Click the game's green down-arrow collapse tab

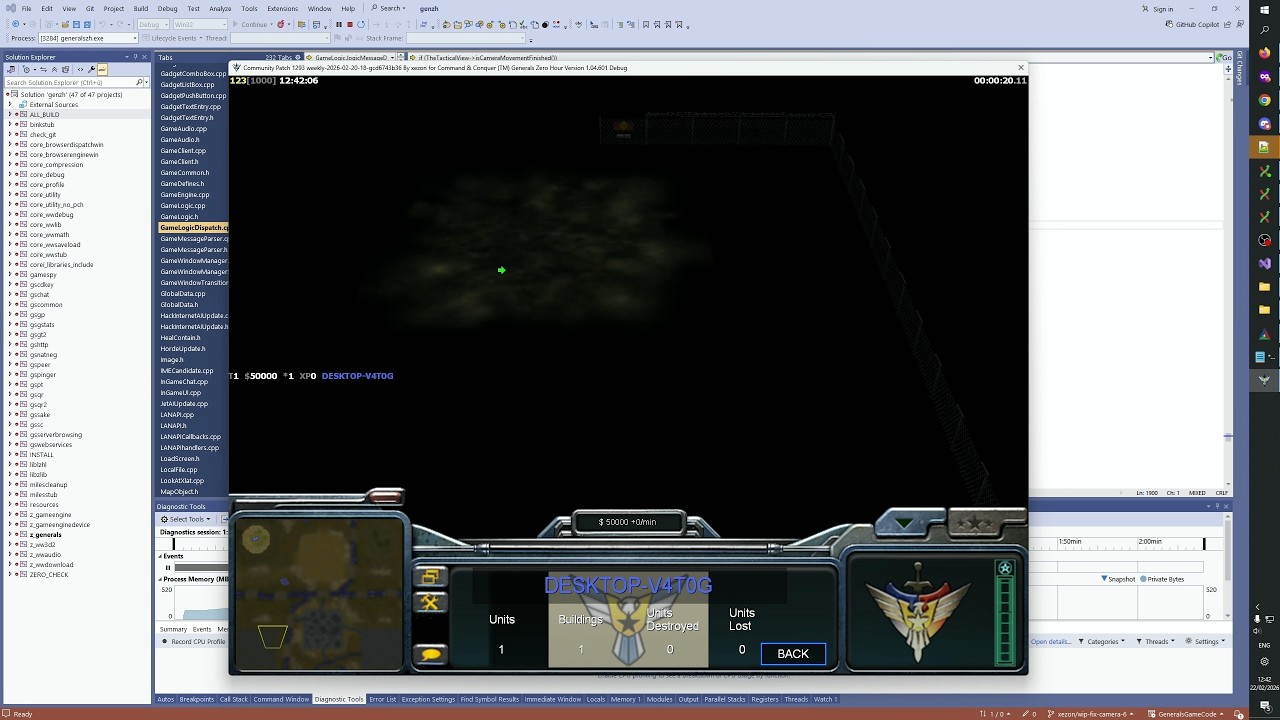coord(905,523)
